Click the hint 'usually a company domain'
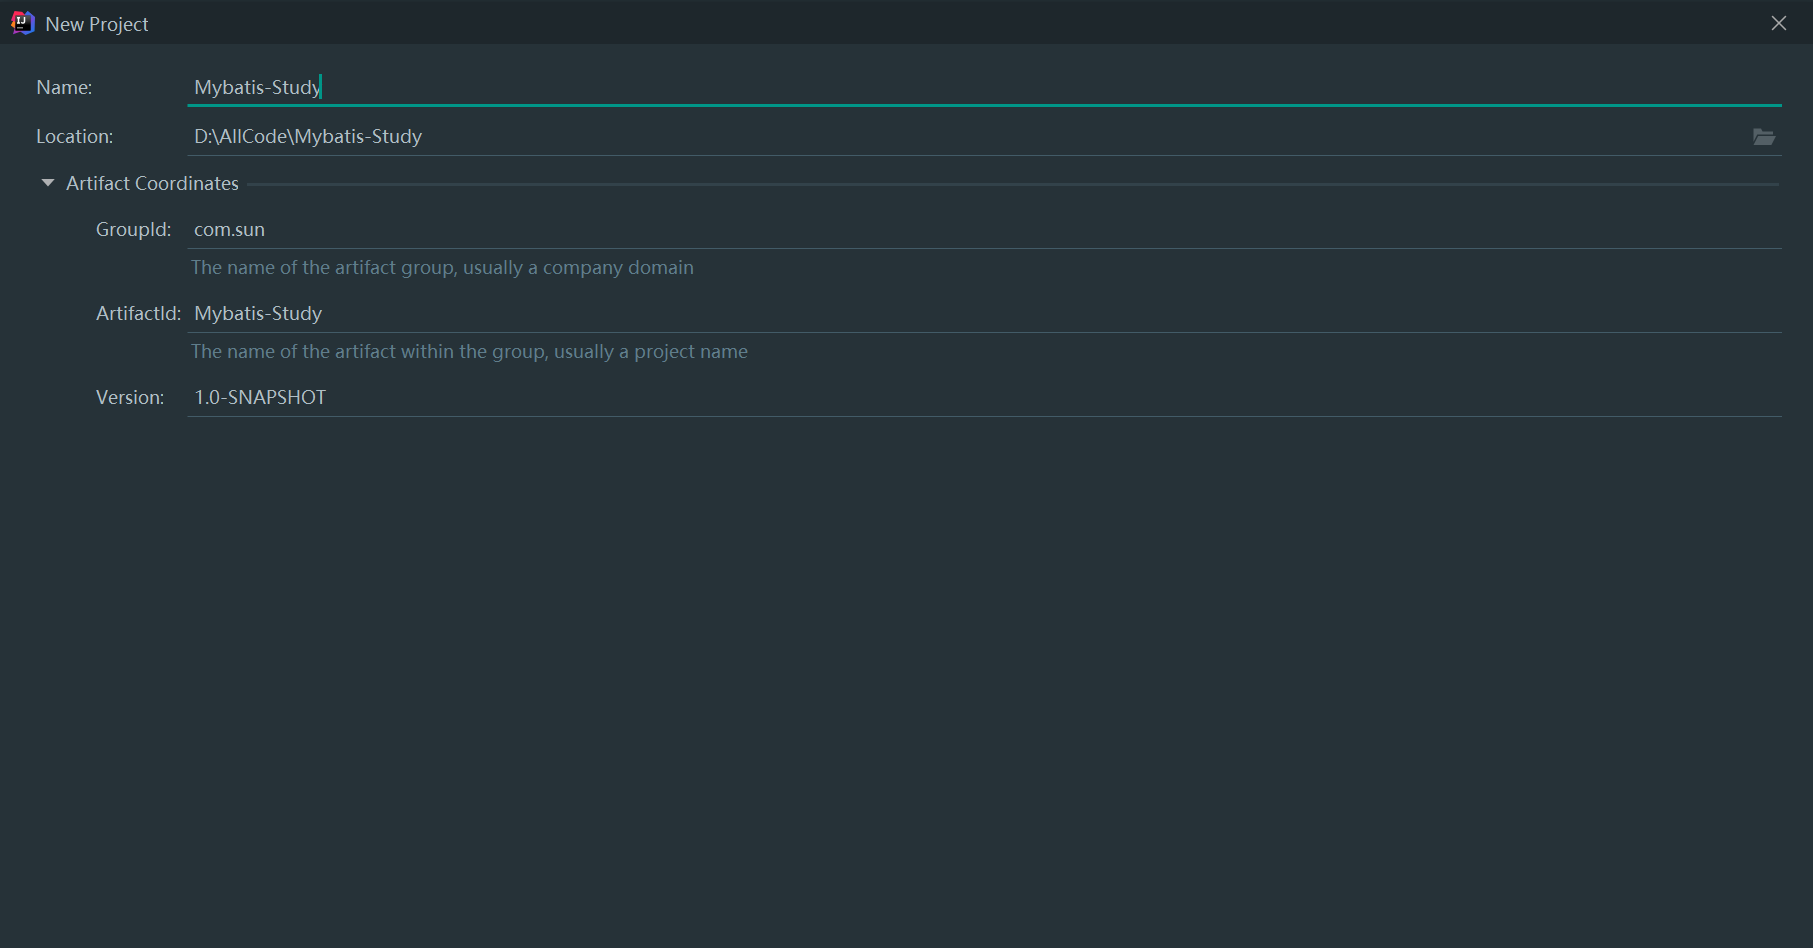 [578, 267]
